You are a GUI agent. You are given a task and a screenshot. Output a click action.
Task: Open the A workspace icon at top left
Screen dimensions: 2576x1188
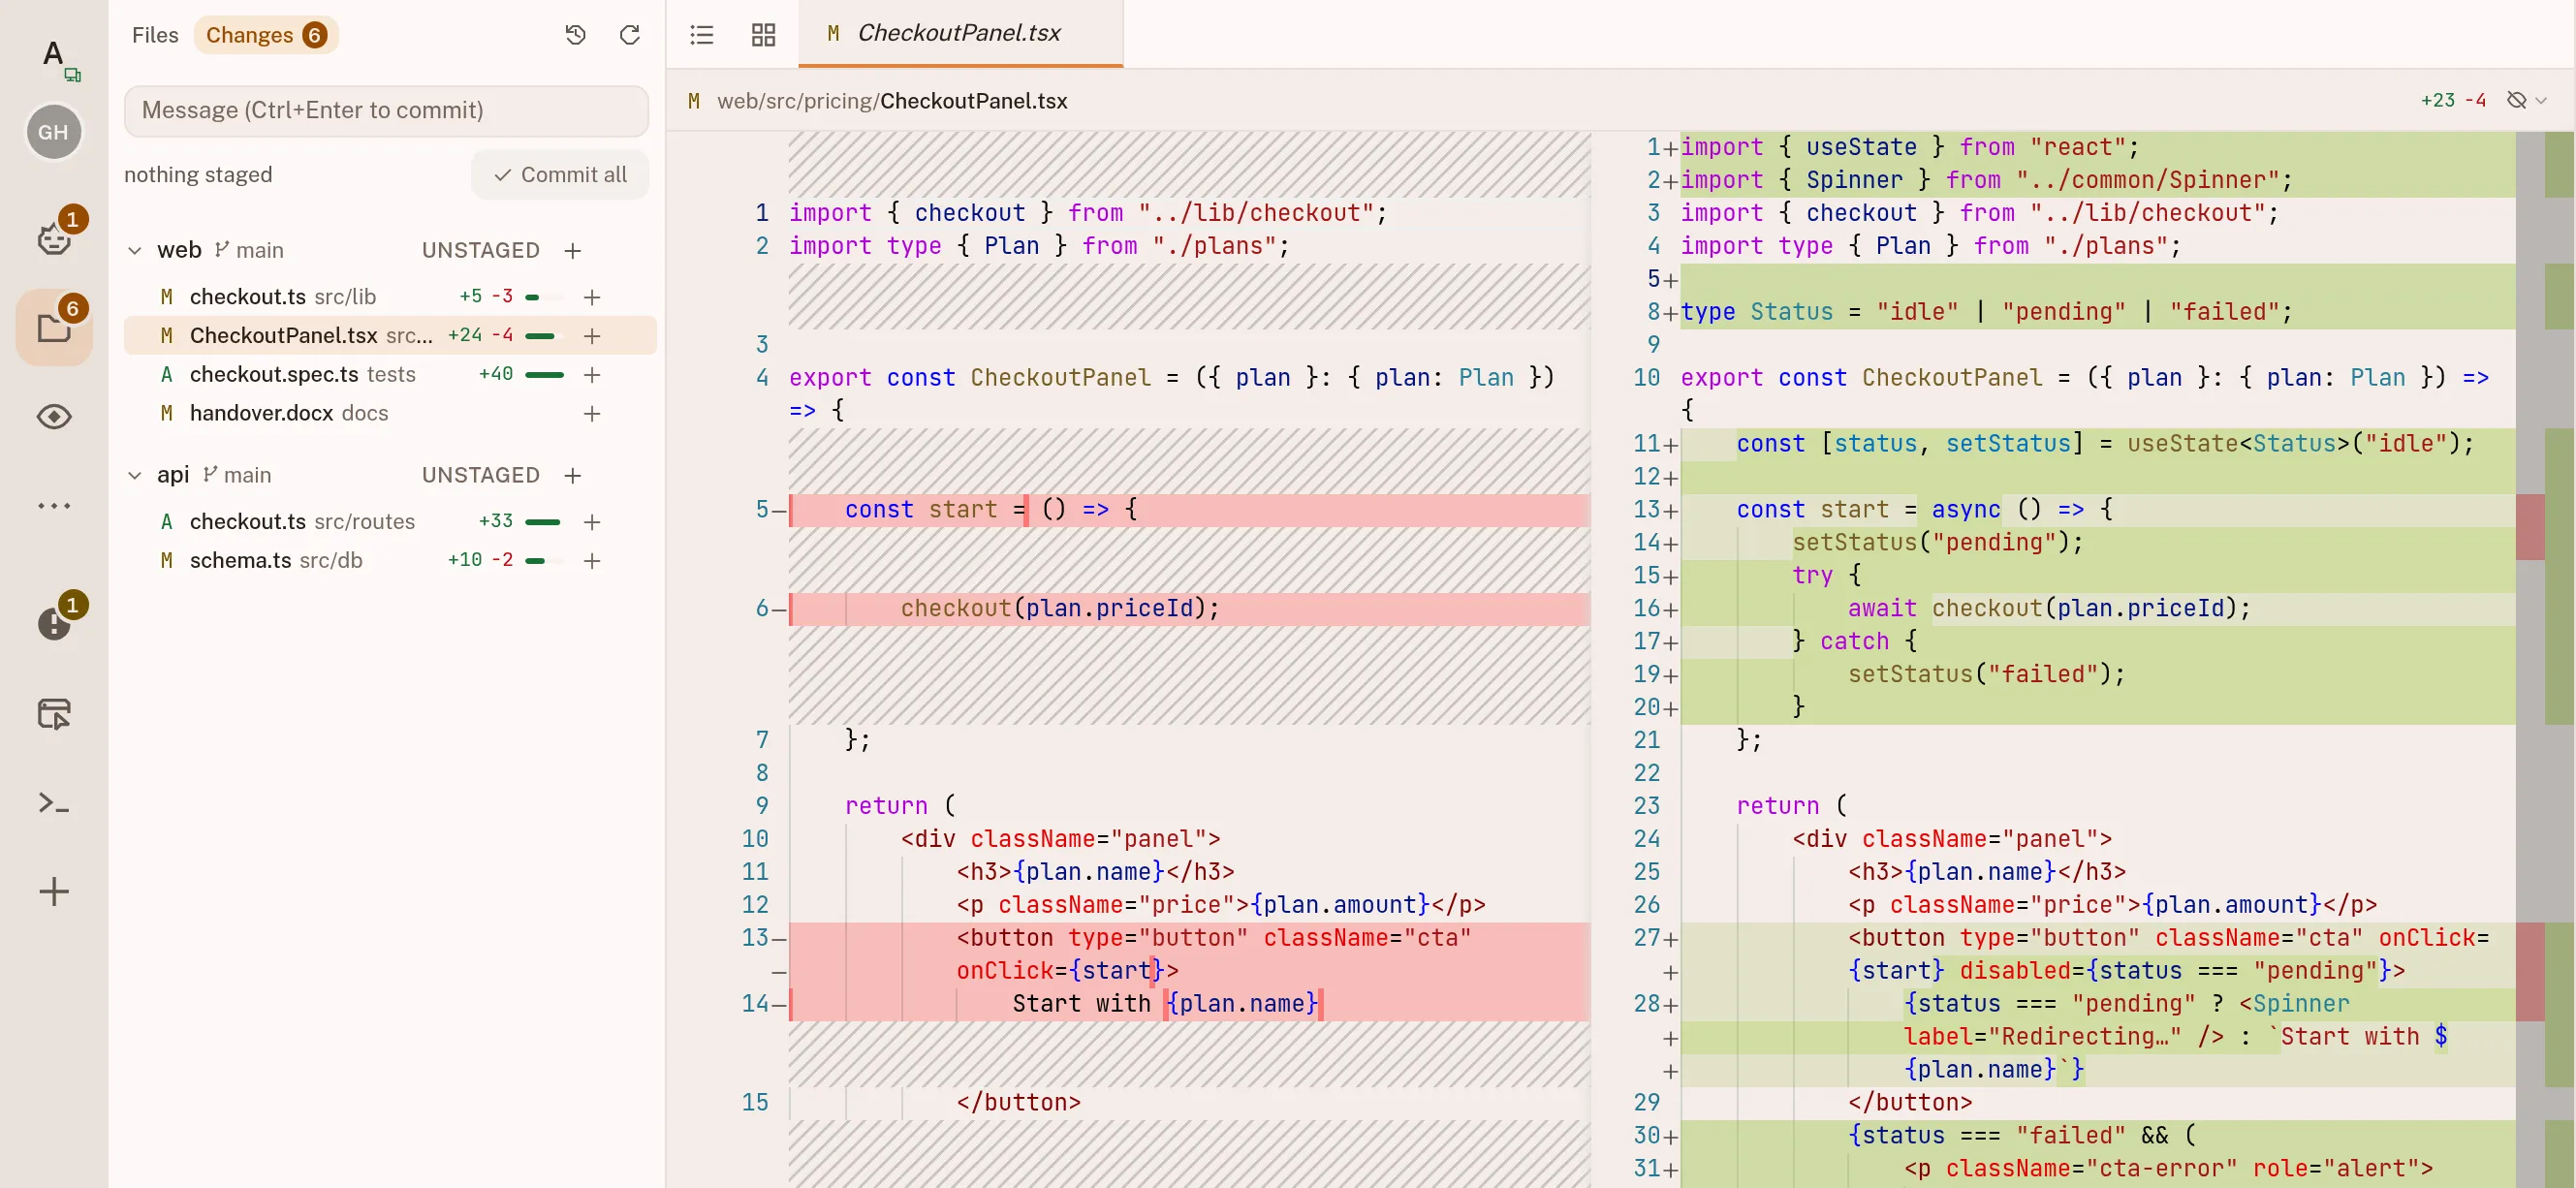(54, 54)
